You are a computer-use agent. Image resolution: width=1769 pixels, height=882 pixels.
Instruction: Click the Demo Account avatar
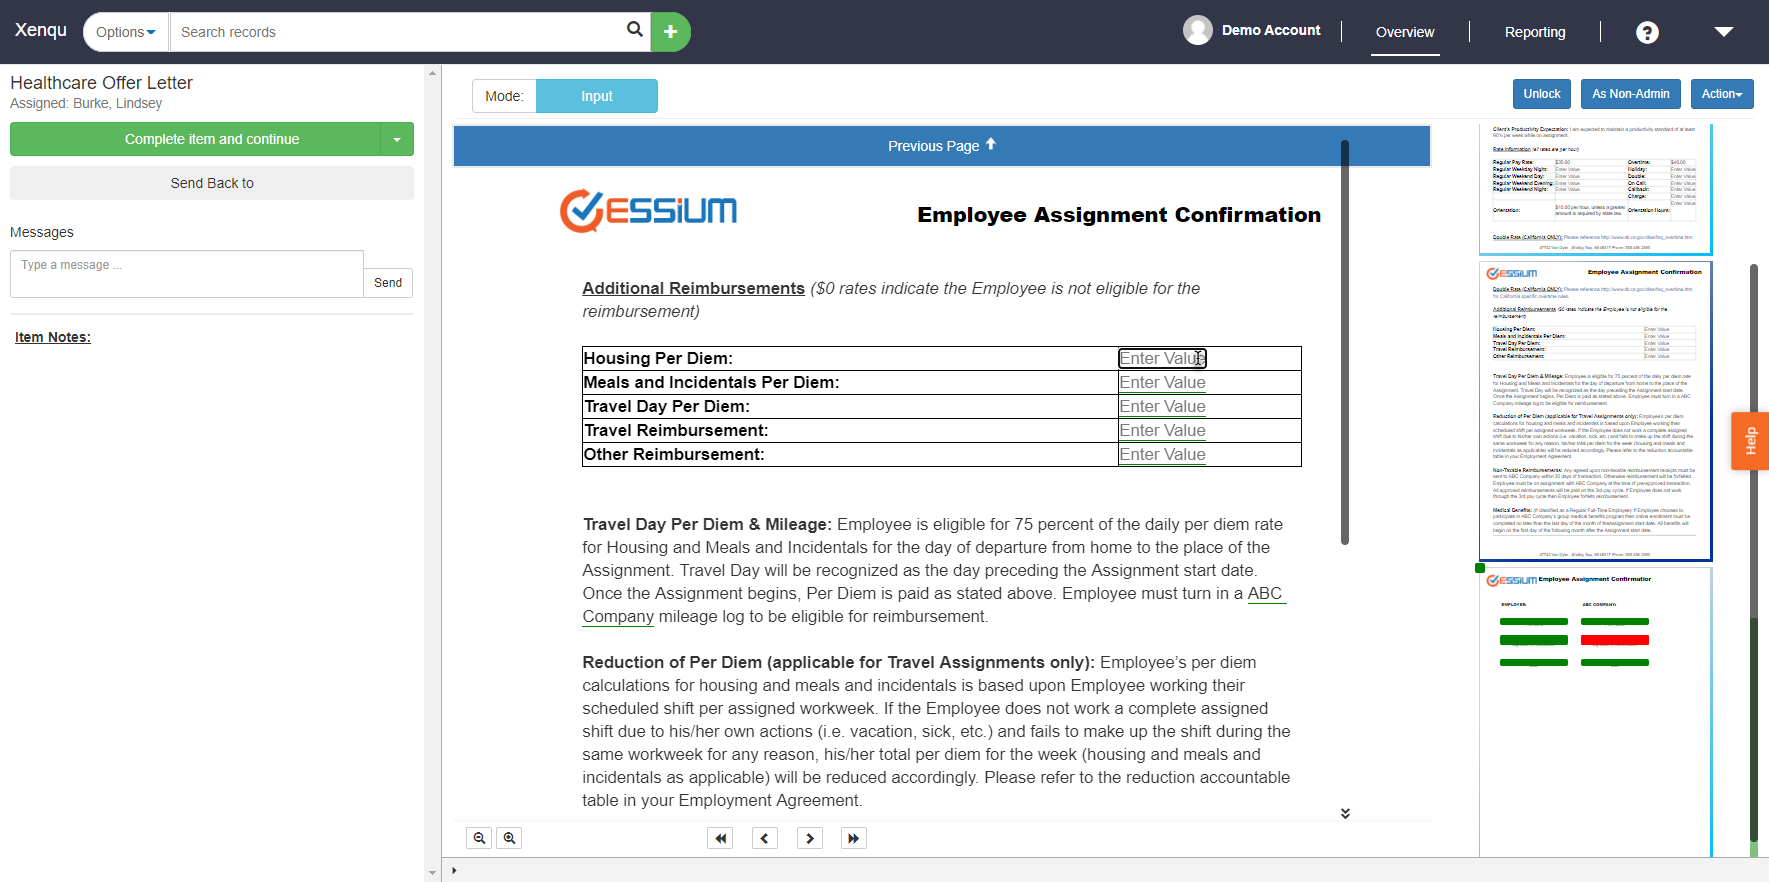point(1198,30)
